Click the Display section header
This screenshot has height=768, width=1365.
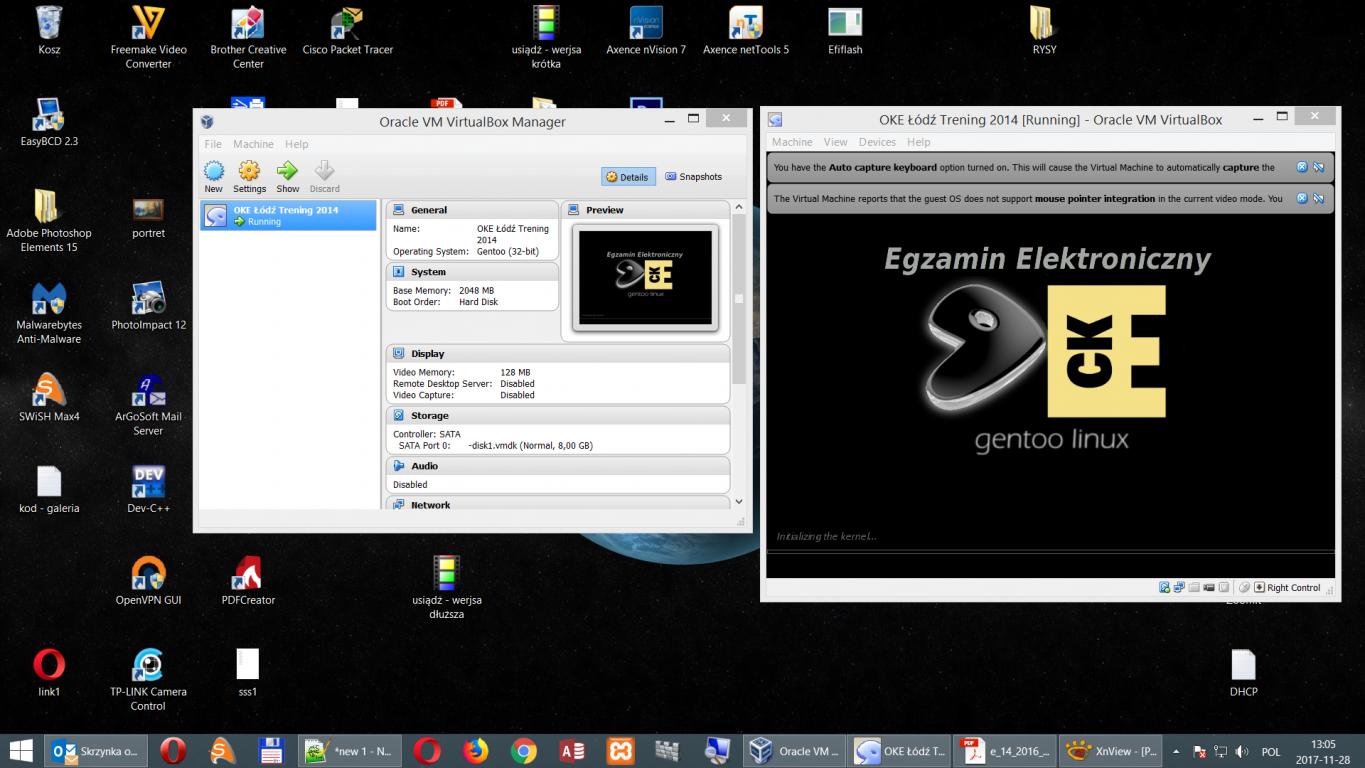click(x=558, y=354)
